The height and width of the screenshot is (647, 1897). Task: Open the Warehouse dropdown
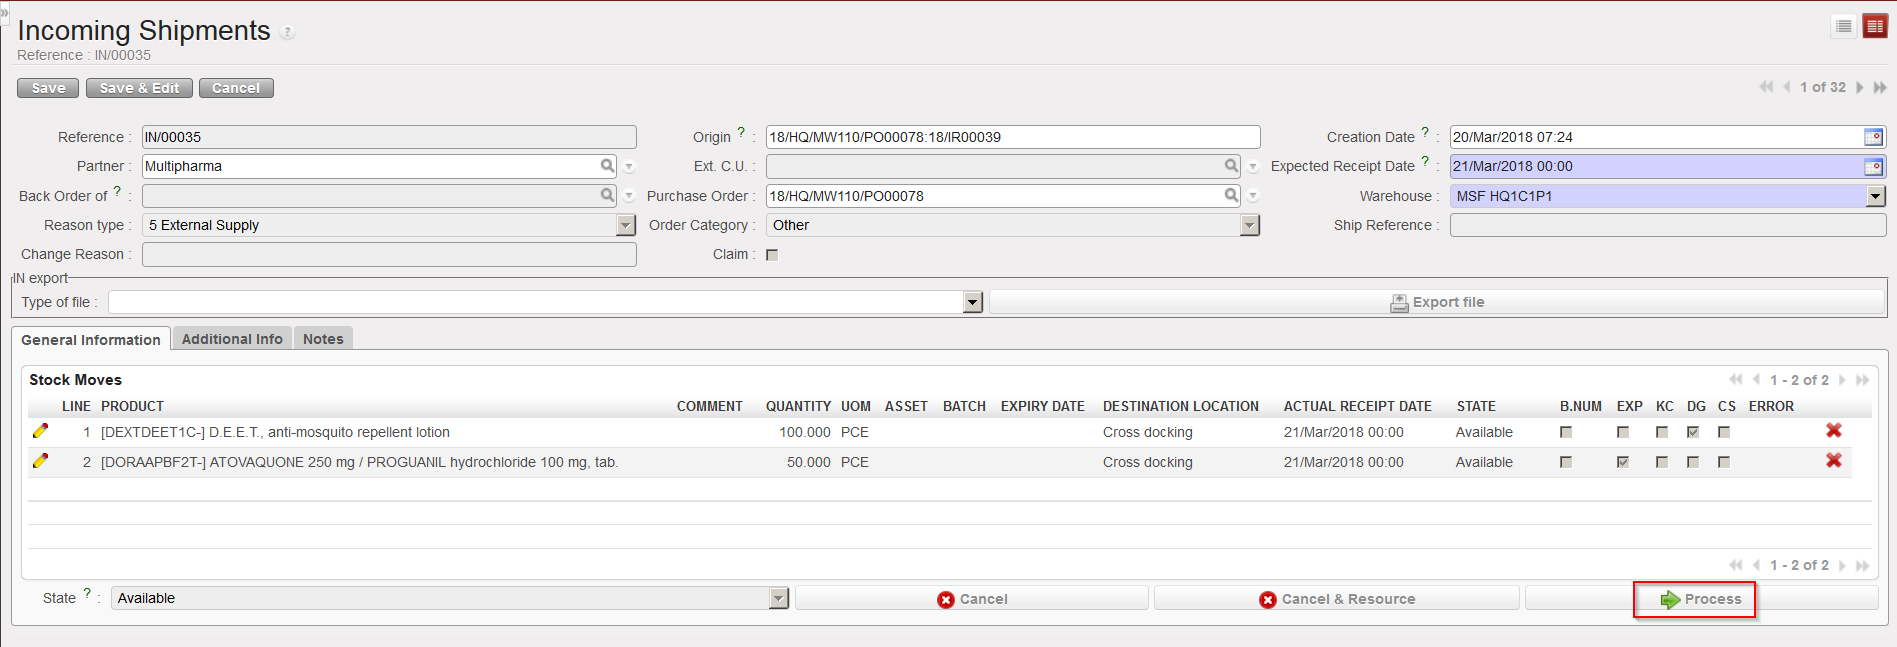click(x=1875, y=197)
